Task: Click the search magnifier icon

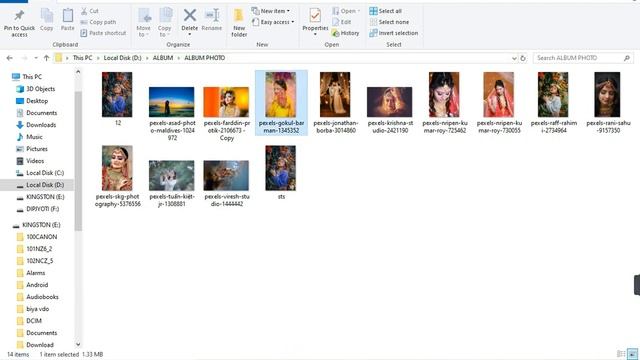Action: coord(627,58)
